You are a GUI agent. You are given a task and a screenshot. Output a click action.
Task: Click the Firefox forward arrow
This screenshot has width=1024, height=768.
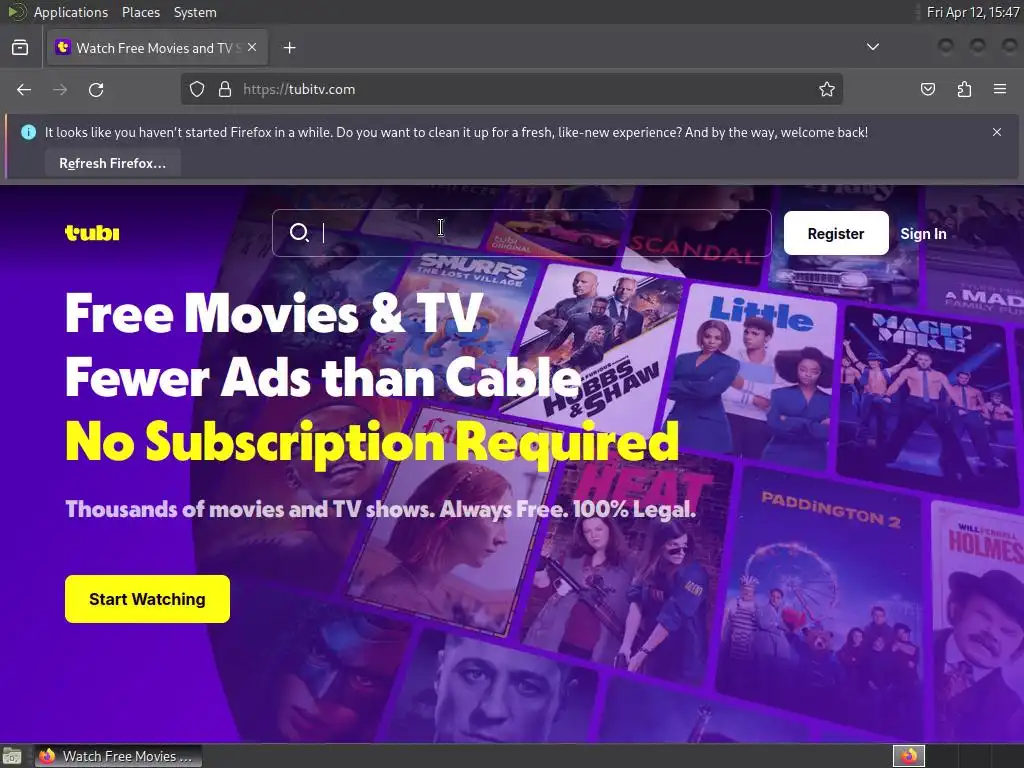[60, 89]
